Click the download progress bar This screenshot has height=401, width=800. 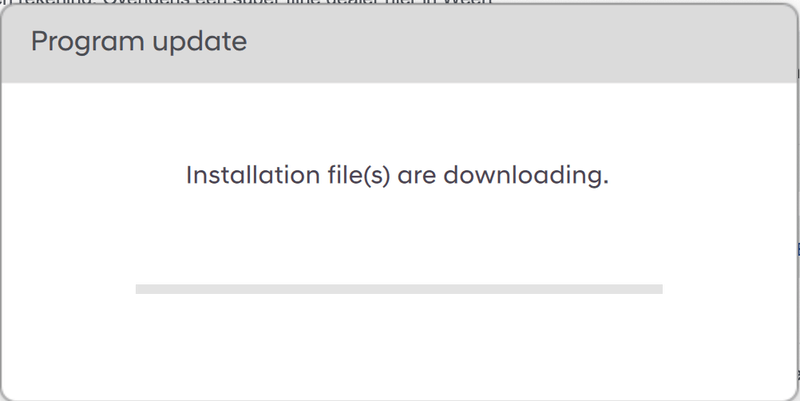(x=398, y=289)
